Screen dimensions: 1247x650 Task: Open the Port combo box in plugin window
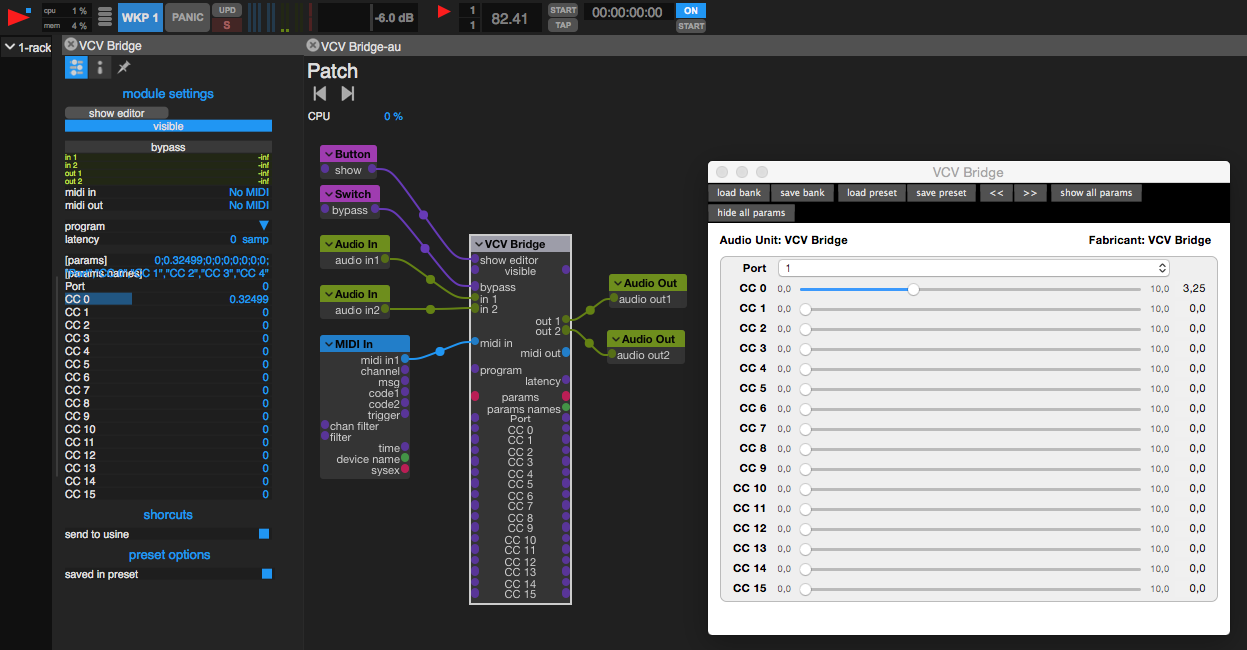click(975, 268)
